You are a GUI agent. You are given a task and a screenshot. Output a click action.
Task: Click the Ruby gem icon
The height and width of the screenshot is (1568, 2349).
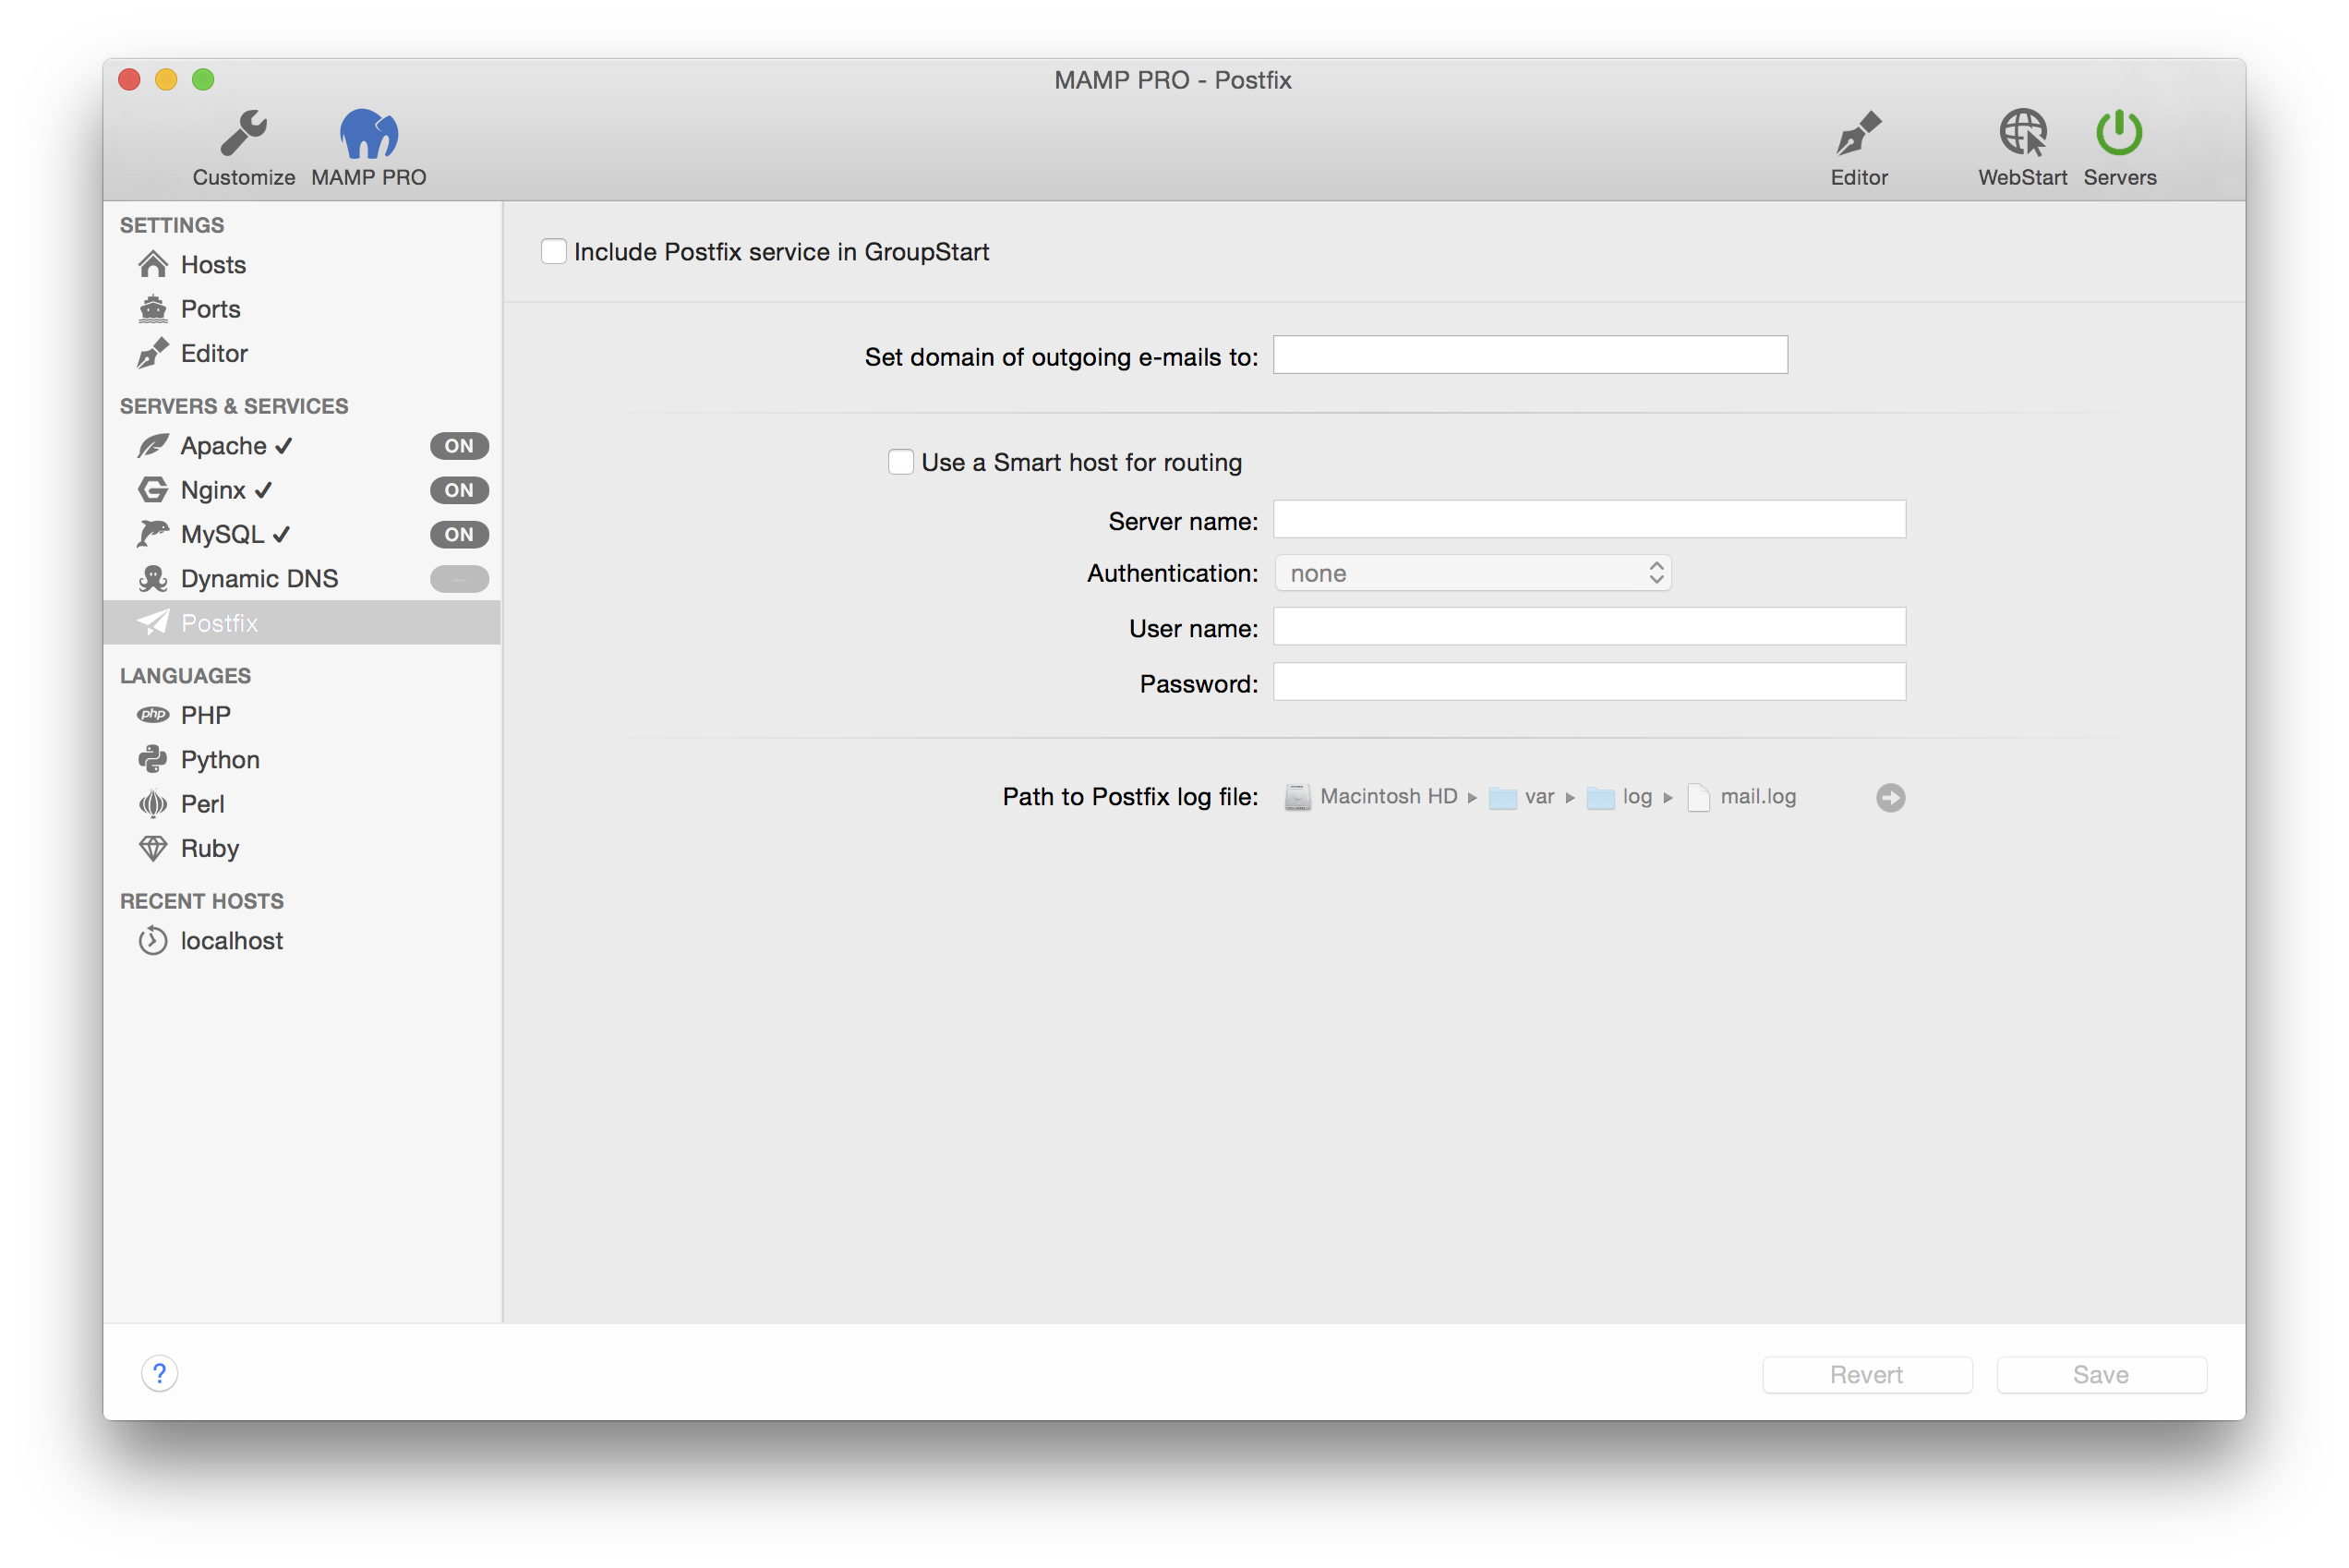pos(153,848)
